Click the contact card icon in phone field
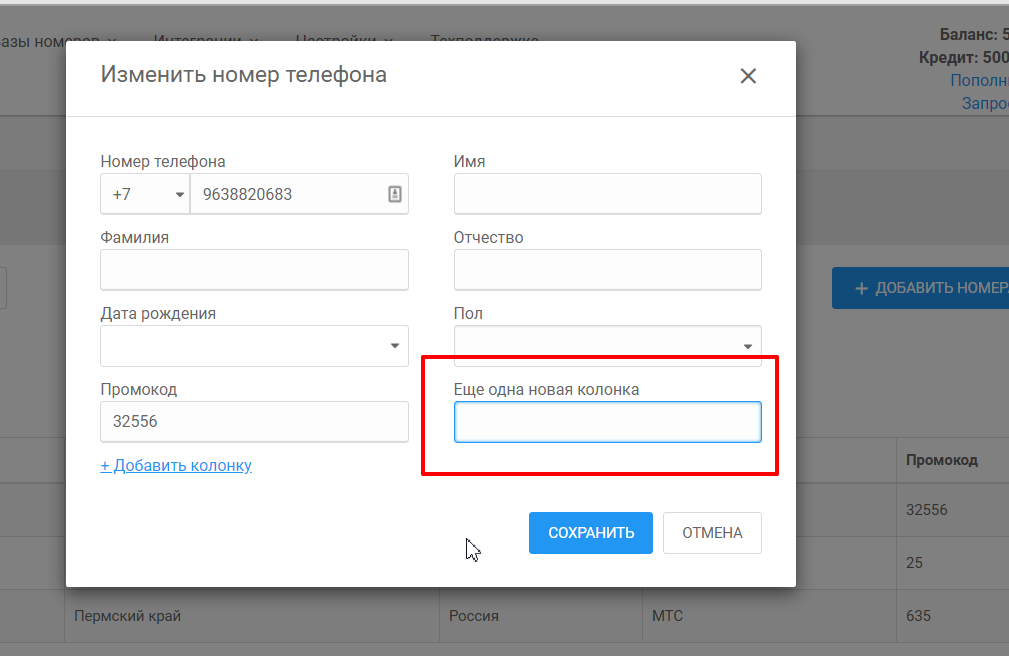 tap(394, 194)
